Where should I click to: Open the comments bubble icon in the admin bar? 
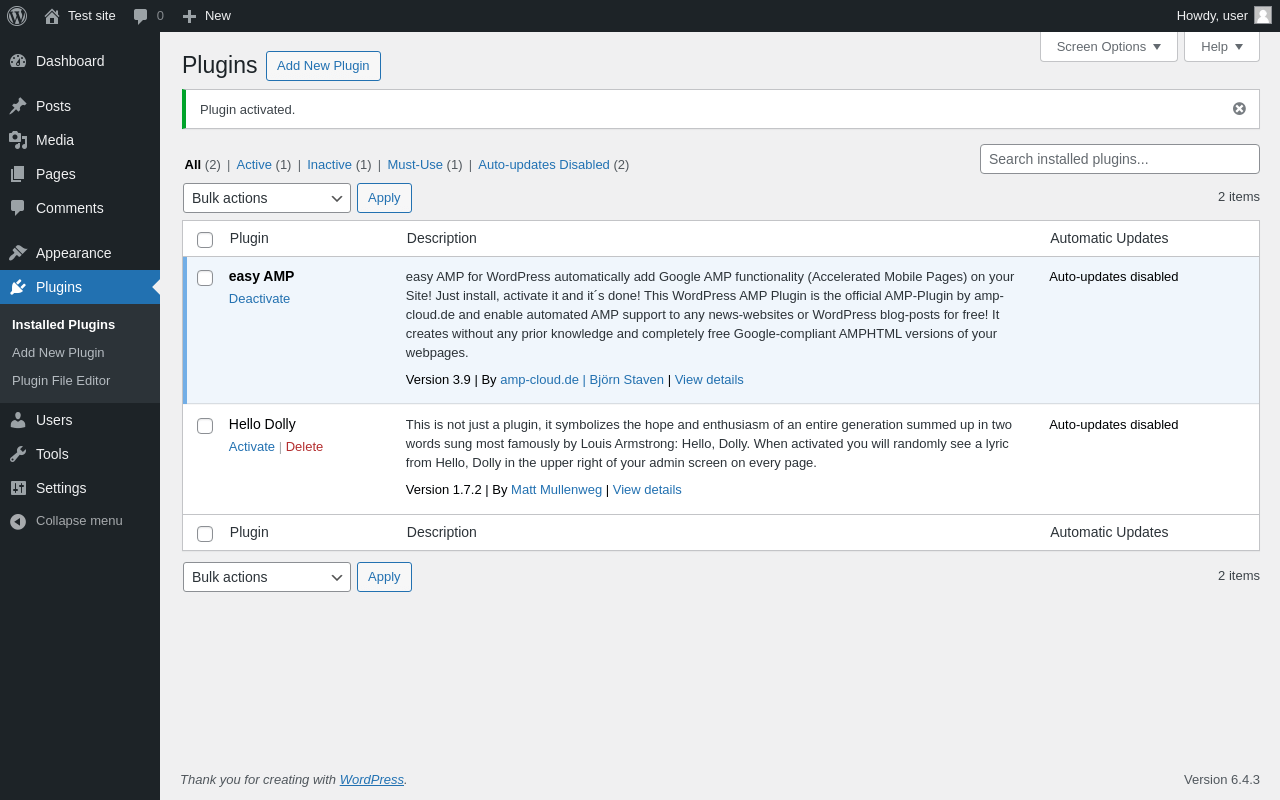click(x=141, y=16)
